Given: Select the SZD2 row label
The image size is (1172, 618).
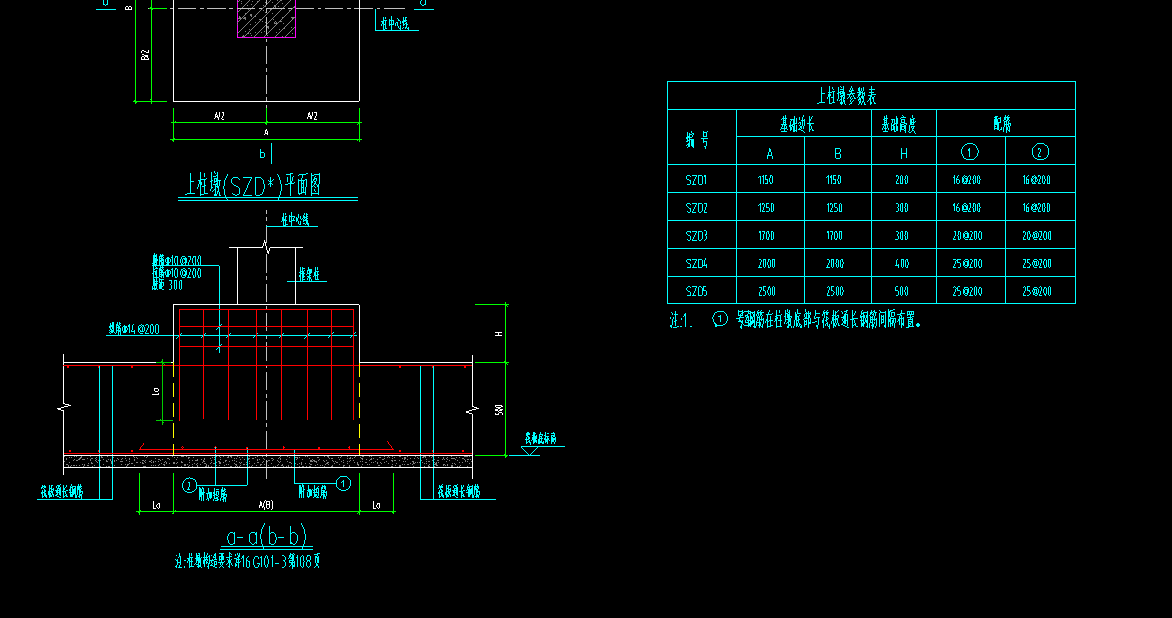Looking at the screenshot, I should (x=696, y=208).
